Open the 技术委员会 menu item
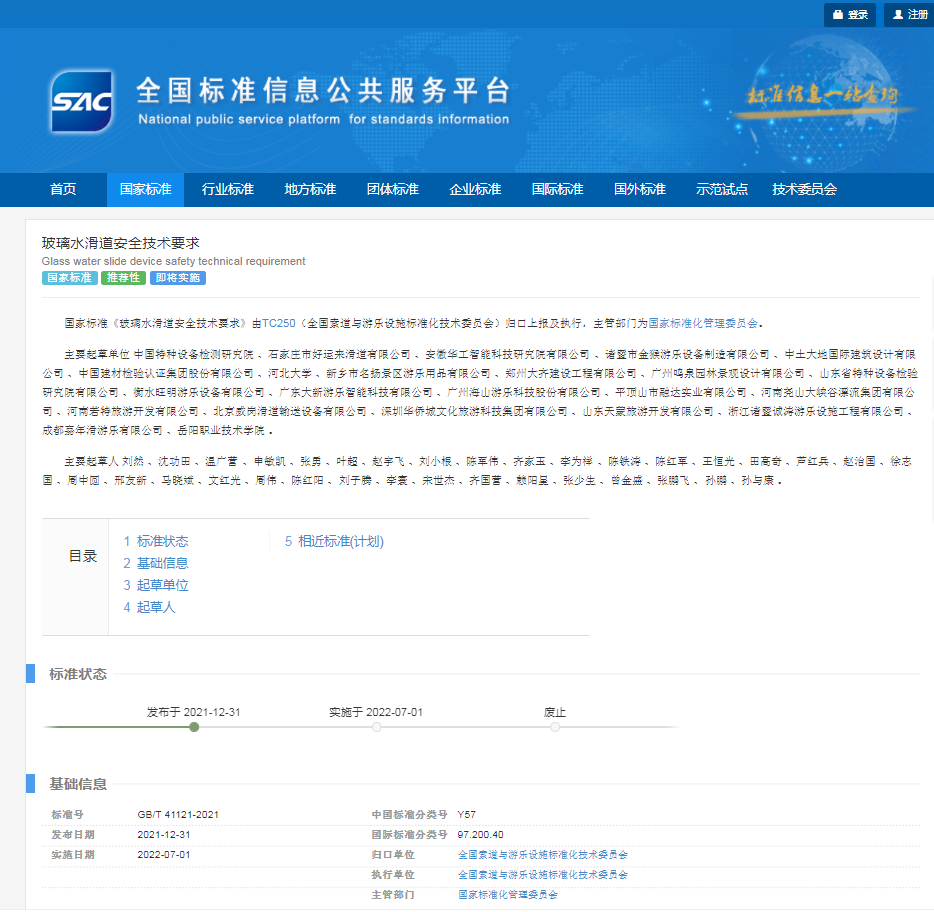 [x=804, y=190]
